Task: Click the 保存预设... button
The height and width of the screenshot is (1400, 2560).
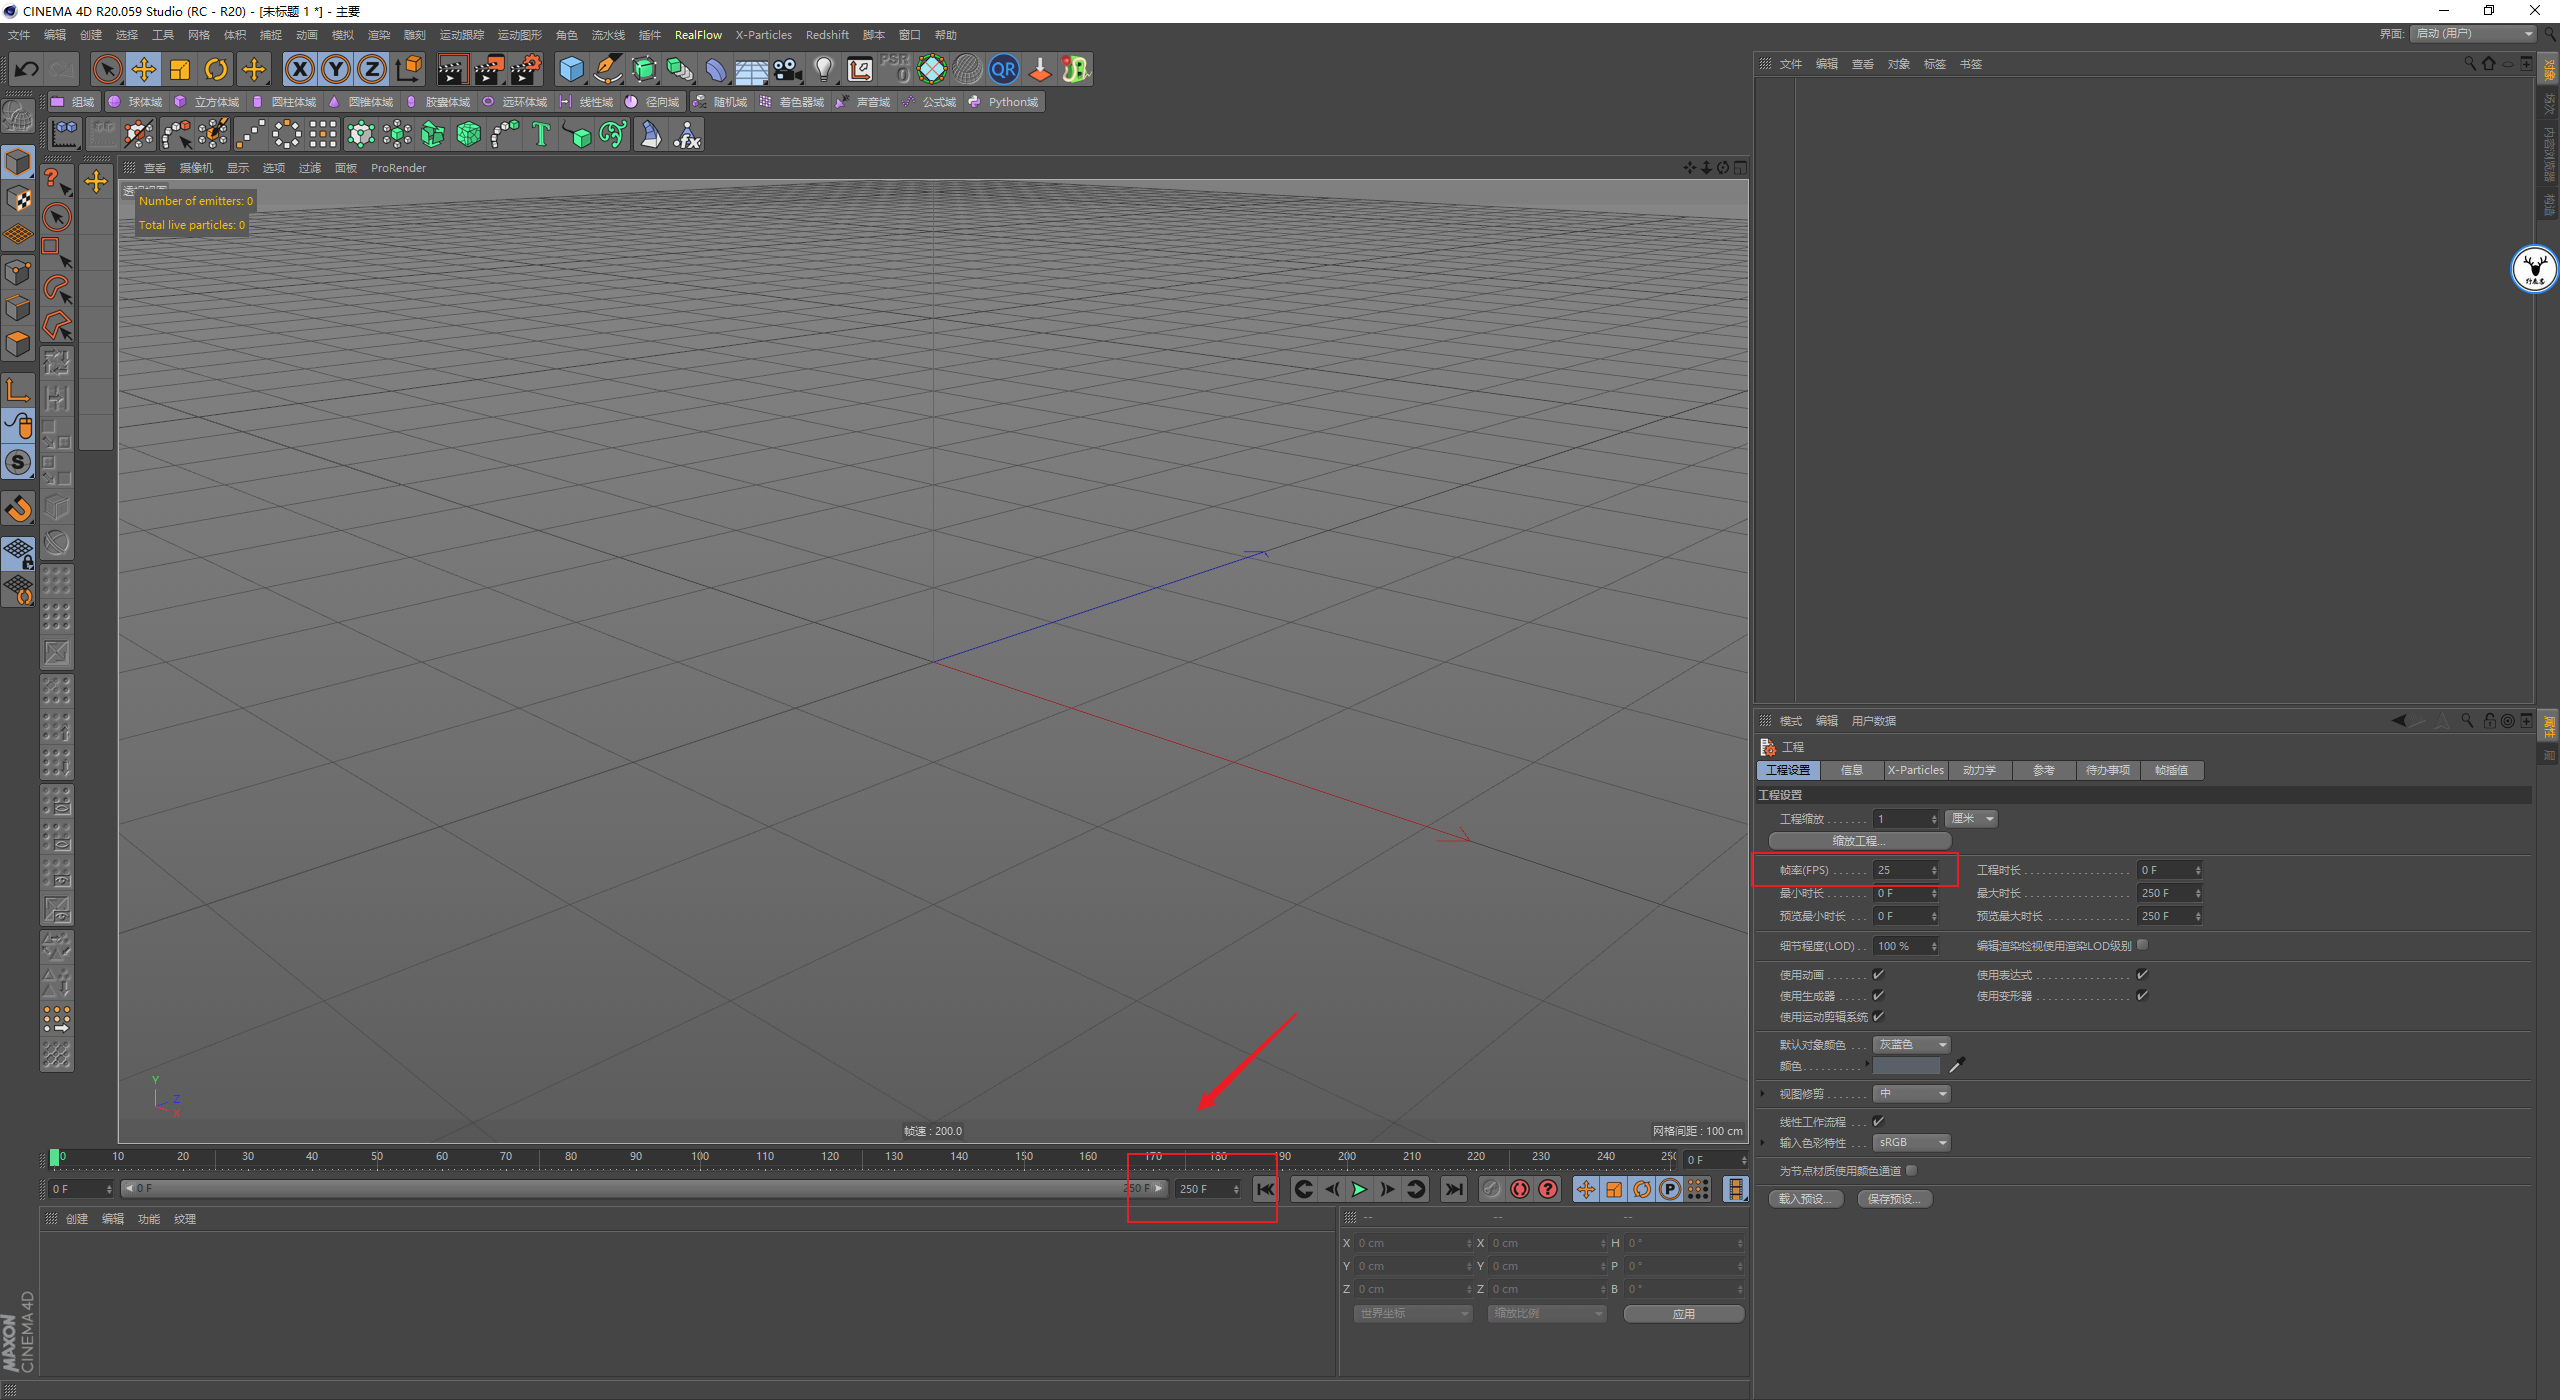Action: click(x=1894, y=1199)
